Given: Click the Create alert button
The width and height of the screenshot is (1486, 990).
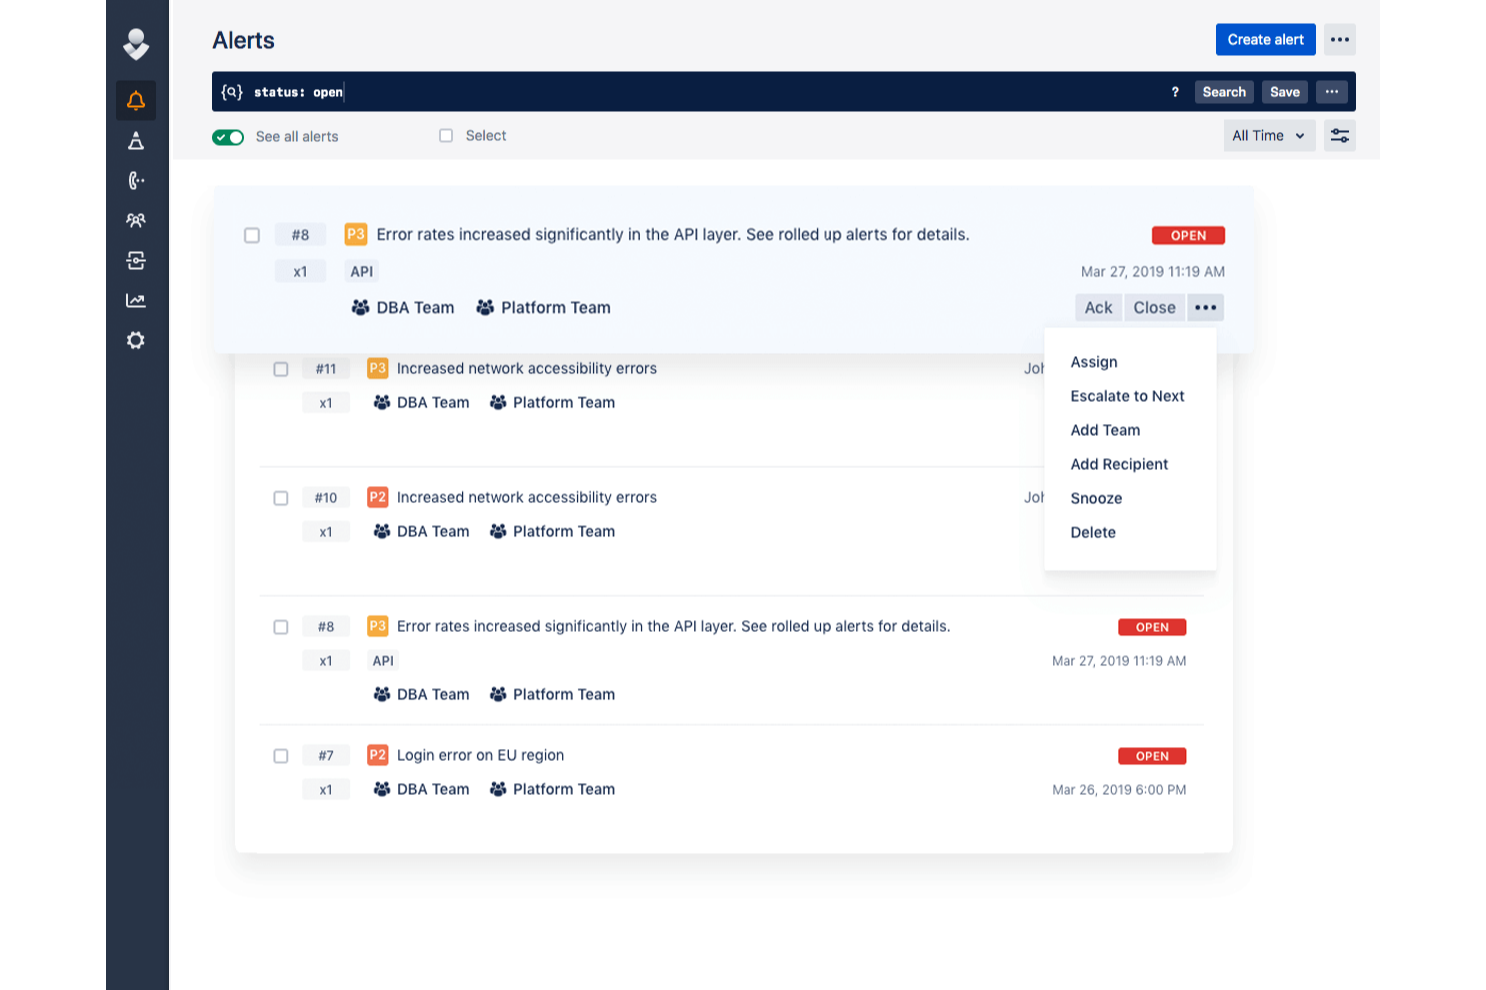Looking at the screenshot, I should 1265,39.
